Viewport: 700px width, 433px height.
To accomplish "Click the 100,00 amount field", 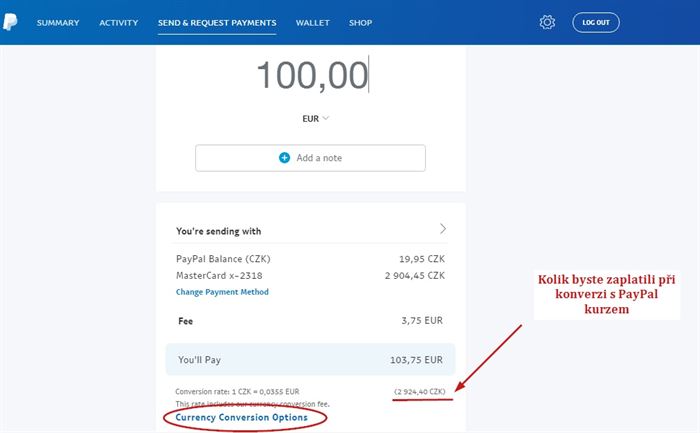I will point(312,75).
